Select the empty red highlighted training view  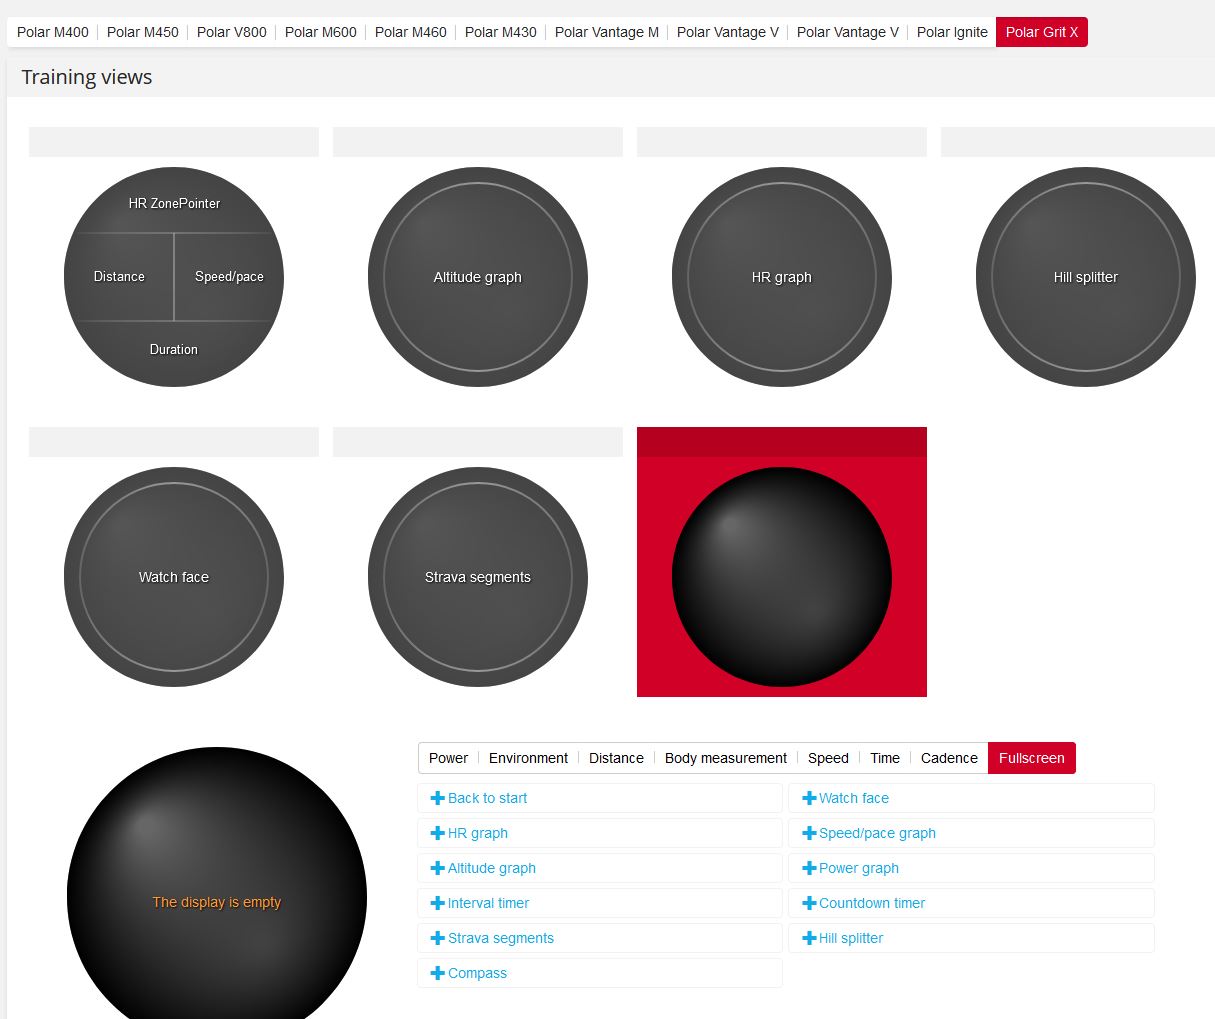point(781,576)
